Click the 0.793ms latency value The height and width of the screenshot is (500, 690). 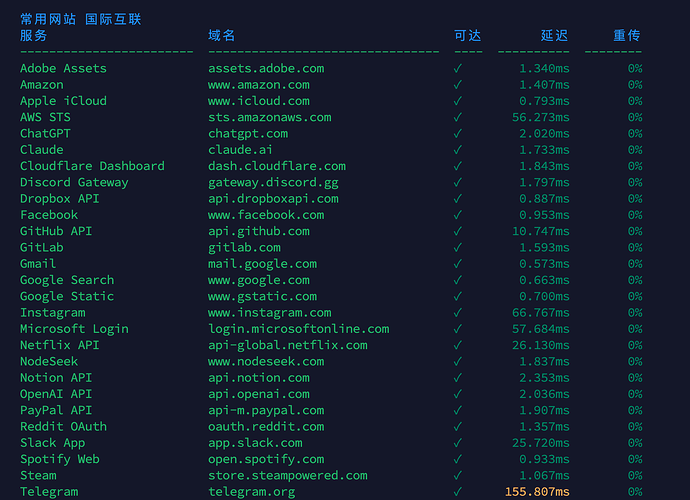pyautogui.click(x=544, y=101)
